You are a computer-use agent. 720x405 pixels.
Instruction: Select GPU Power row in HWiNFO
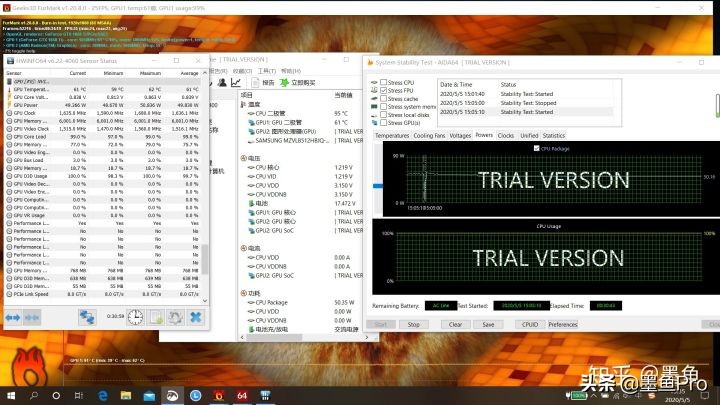[x=104, y=105]
